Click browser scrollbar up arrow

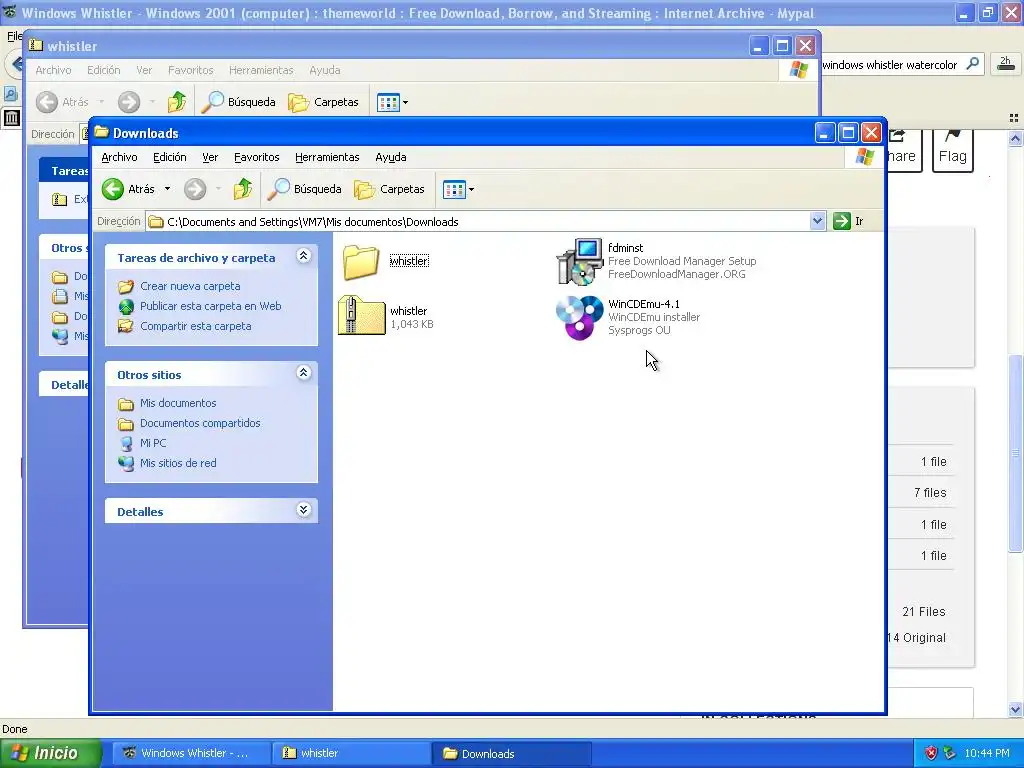pos(1015,138)
